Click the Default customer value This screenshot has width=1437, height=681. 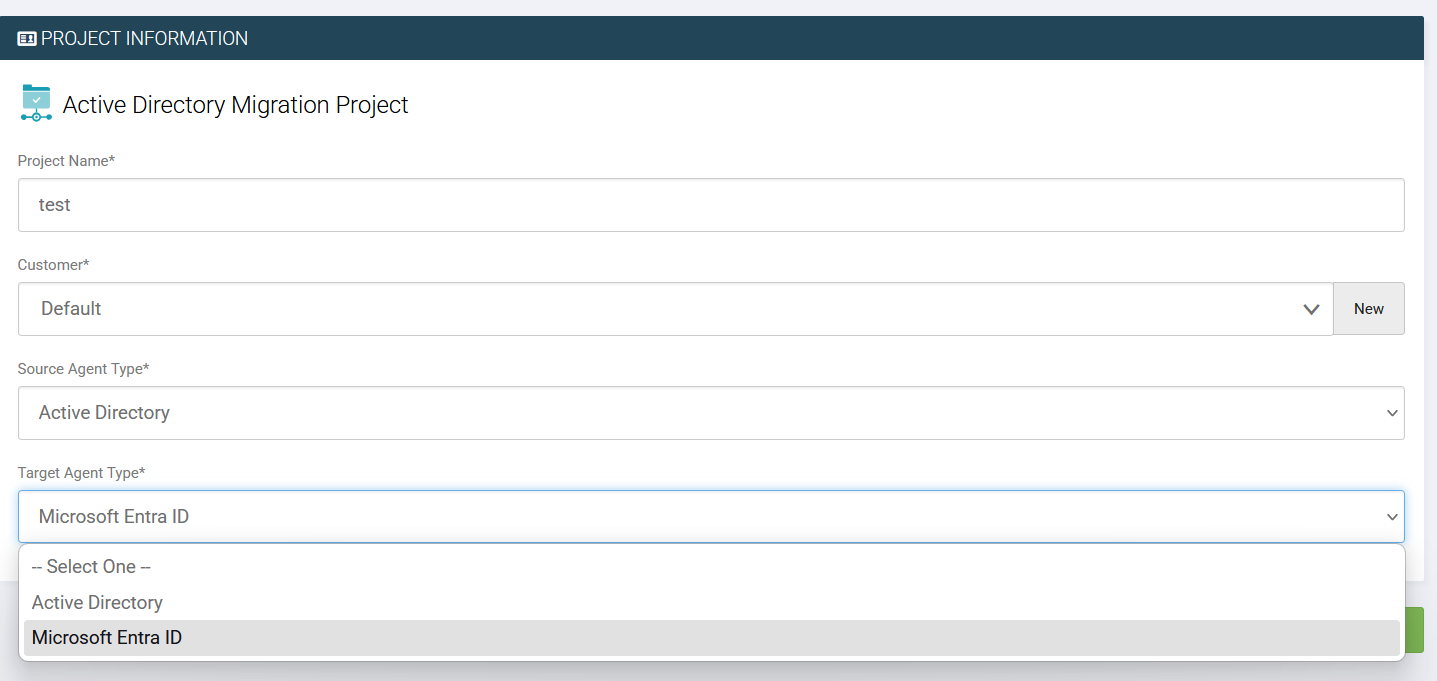point(70,308)
